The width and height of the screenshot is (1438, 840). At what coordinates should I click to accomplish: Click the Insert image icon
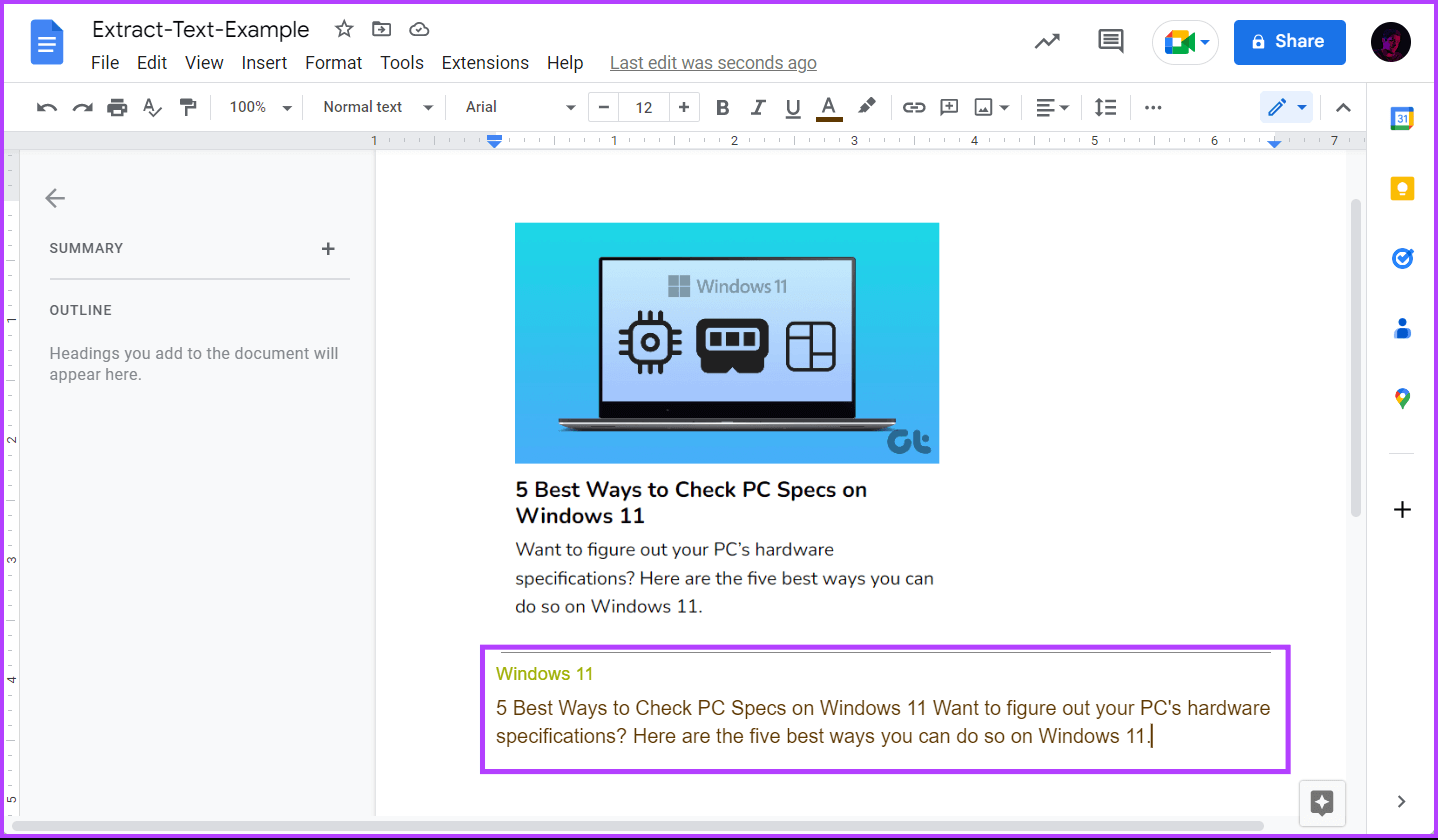[x=984, y=108]
